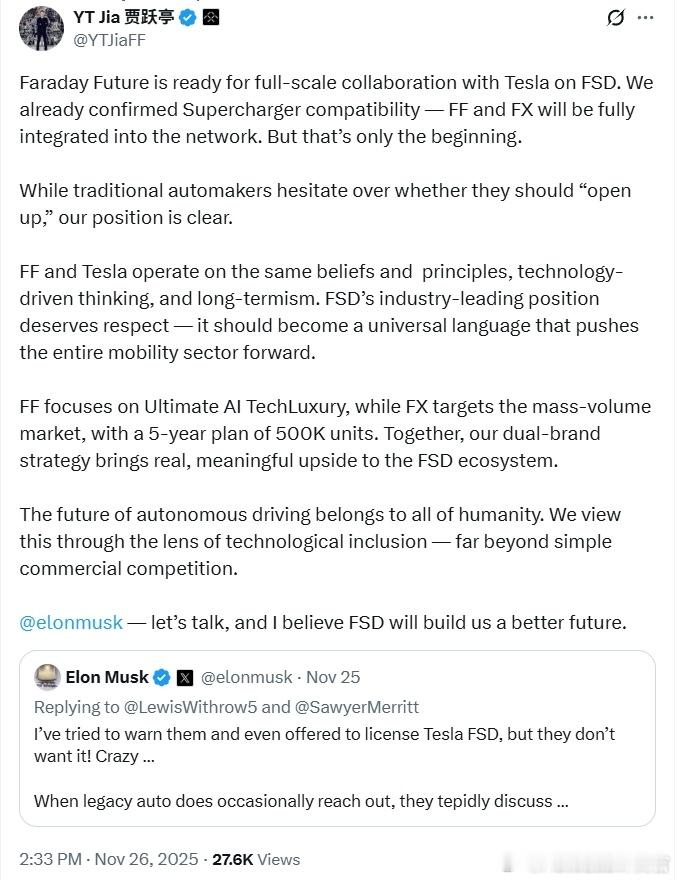The image size is (677, 880).
Task: Click the @elonmusk mention in tweet text
Action: click(x=71, y=622)
